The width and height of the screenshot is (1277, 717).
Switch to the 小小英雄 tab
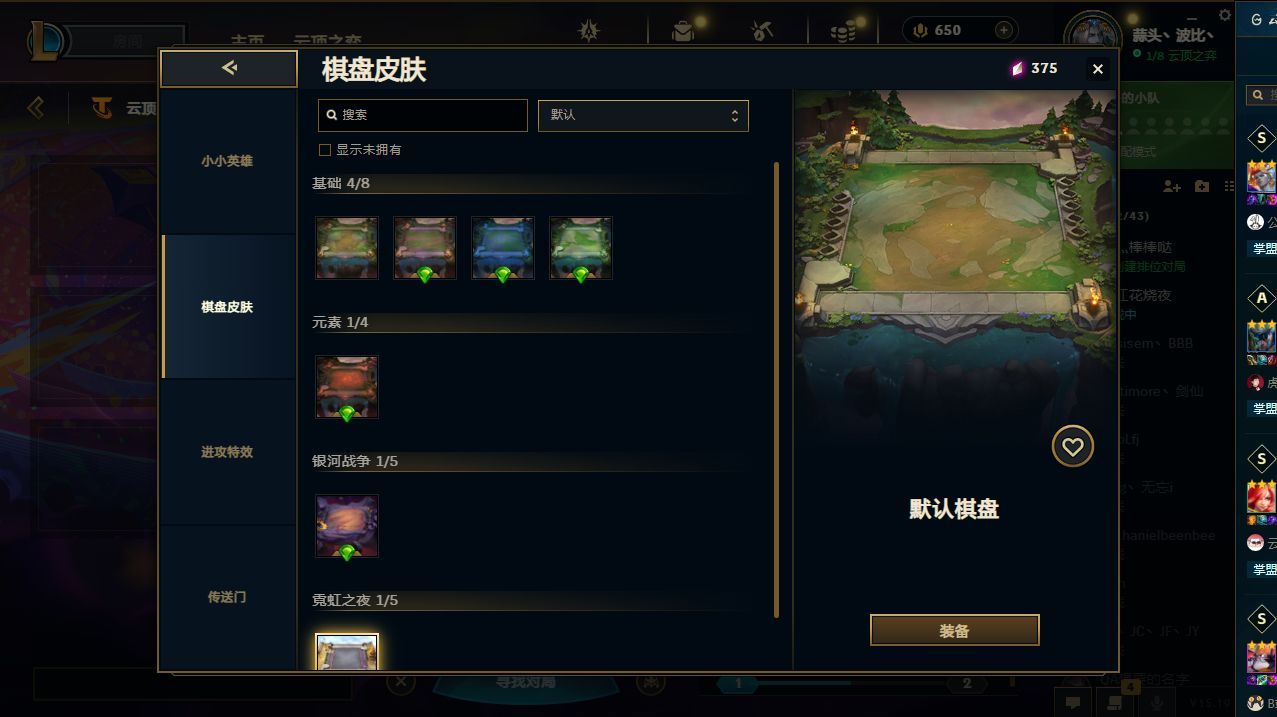[227, 161]
